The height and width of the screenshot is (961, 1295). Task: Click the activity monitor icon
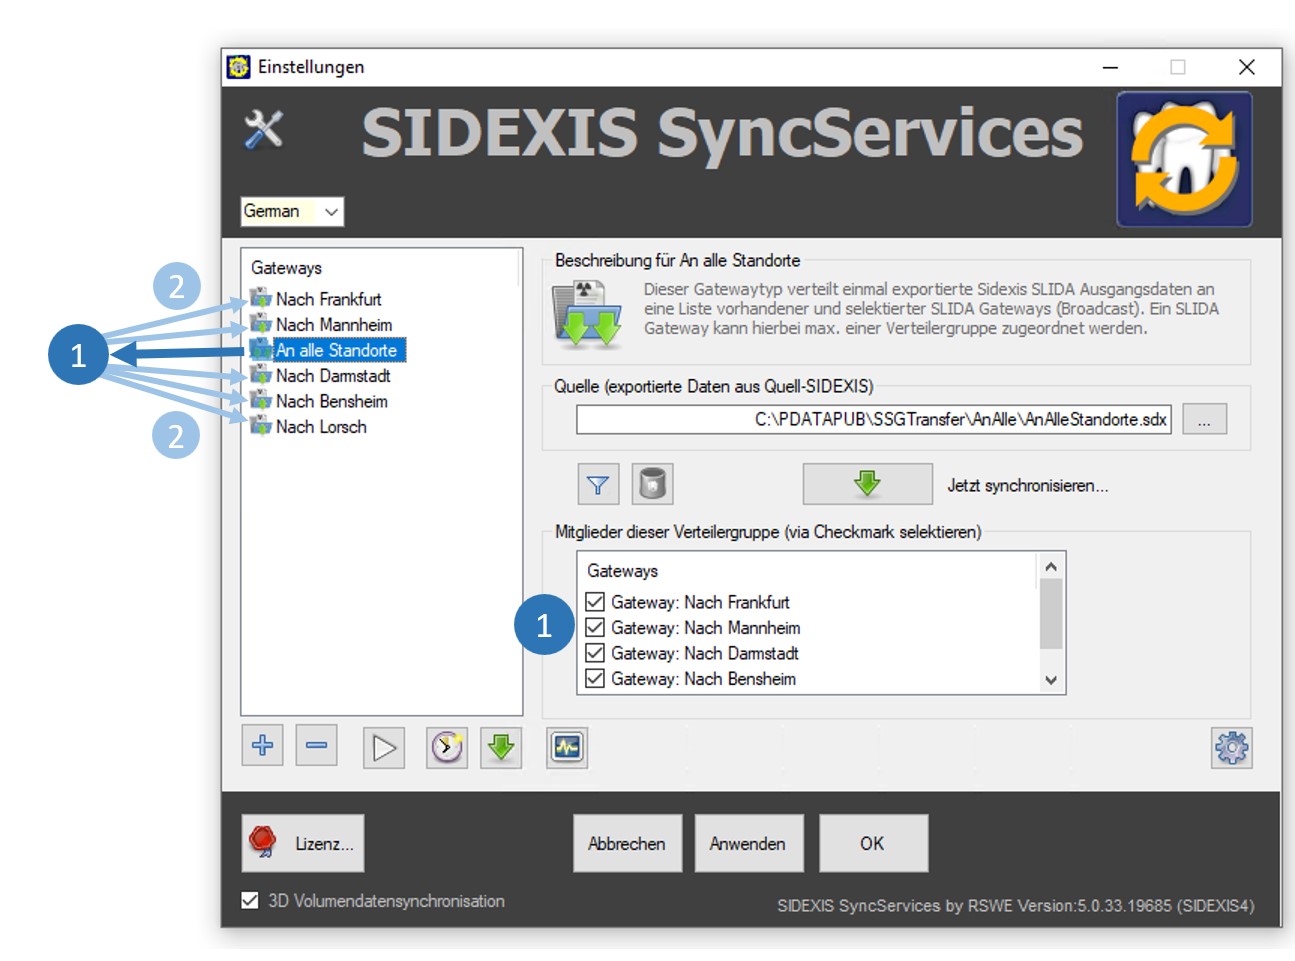point(567,747)
